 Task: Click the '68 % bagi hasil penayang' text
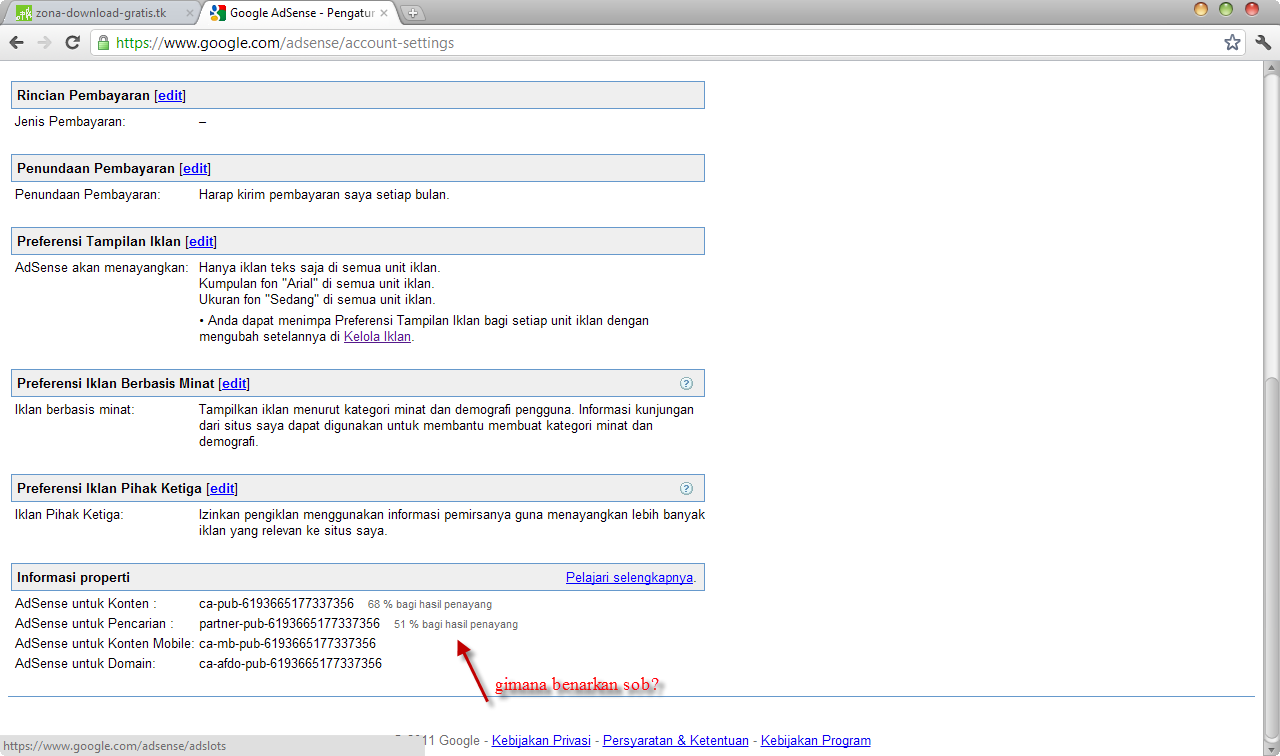pos(430,605)
